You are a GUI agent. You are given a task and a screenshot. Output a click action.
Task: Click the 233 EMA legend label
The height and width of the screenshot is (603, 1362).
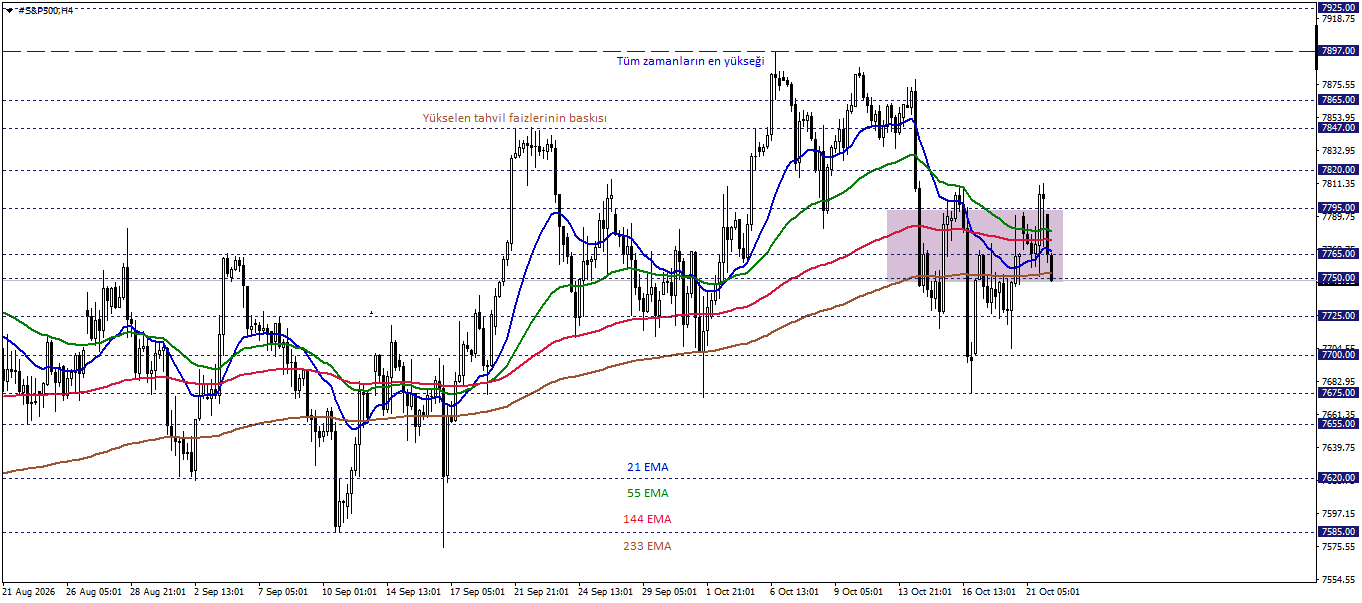648,546
